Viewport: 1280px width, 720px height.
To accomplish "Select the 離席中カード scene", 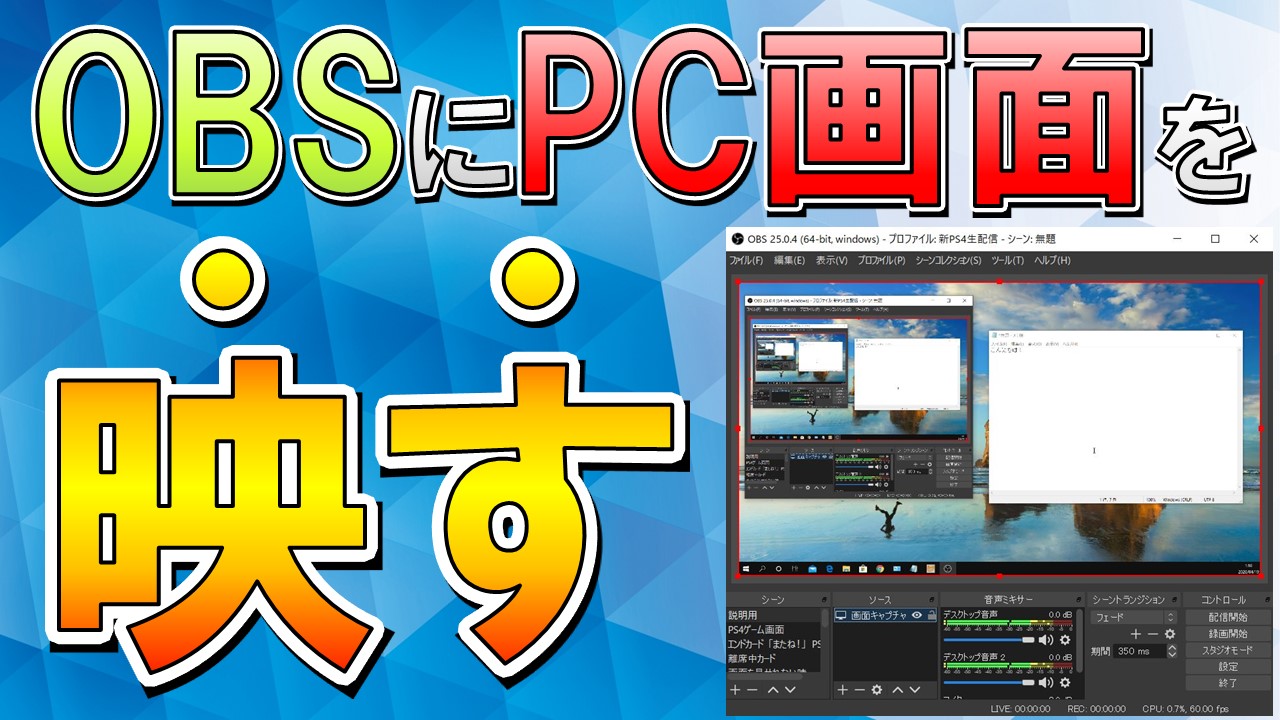I will [x=774, y=658].
